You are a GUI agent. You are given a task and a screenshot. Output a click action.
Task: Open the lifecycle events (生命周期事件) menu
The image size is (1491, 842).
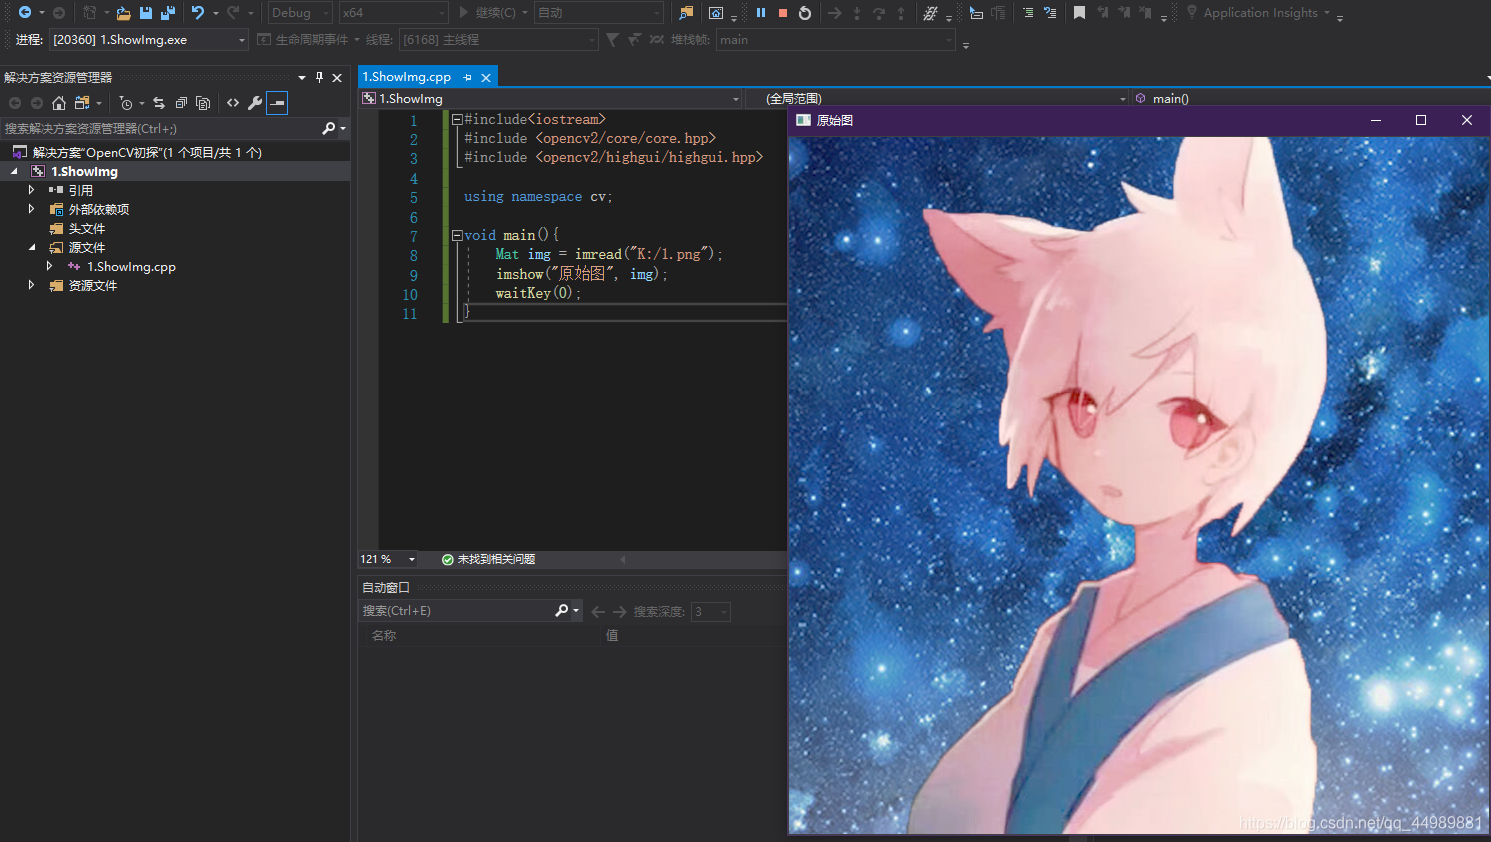(x=308, y=40)
